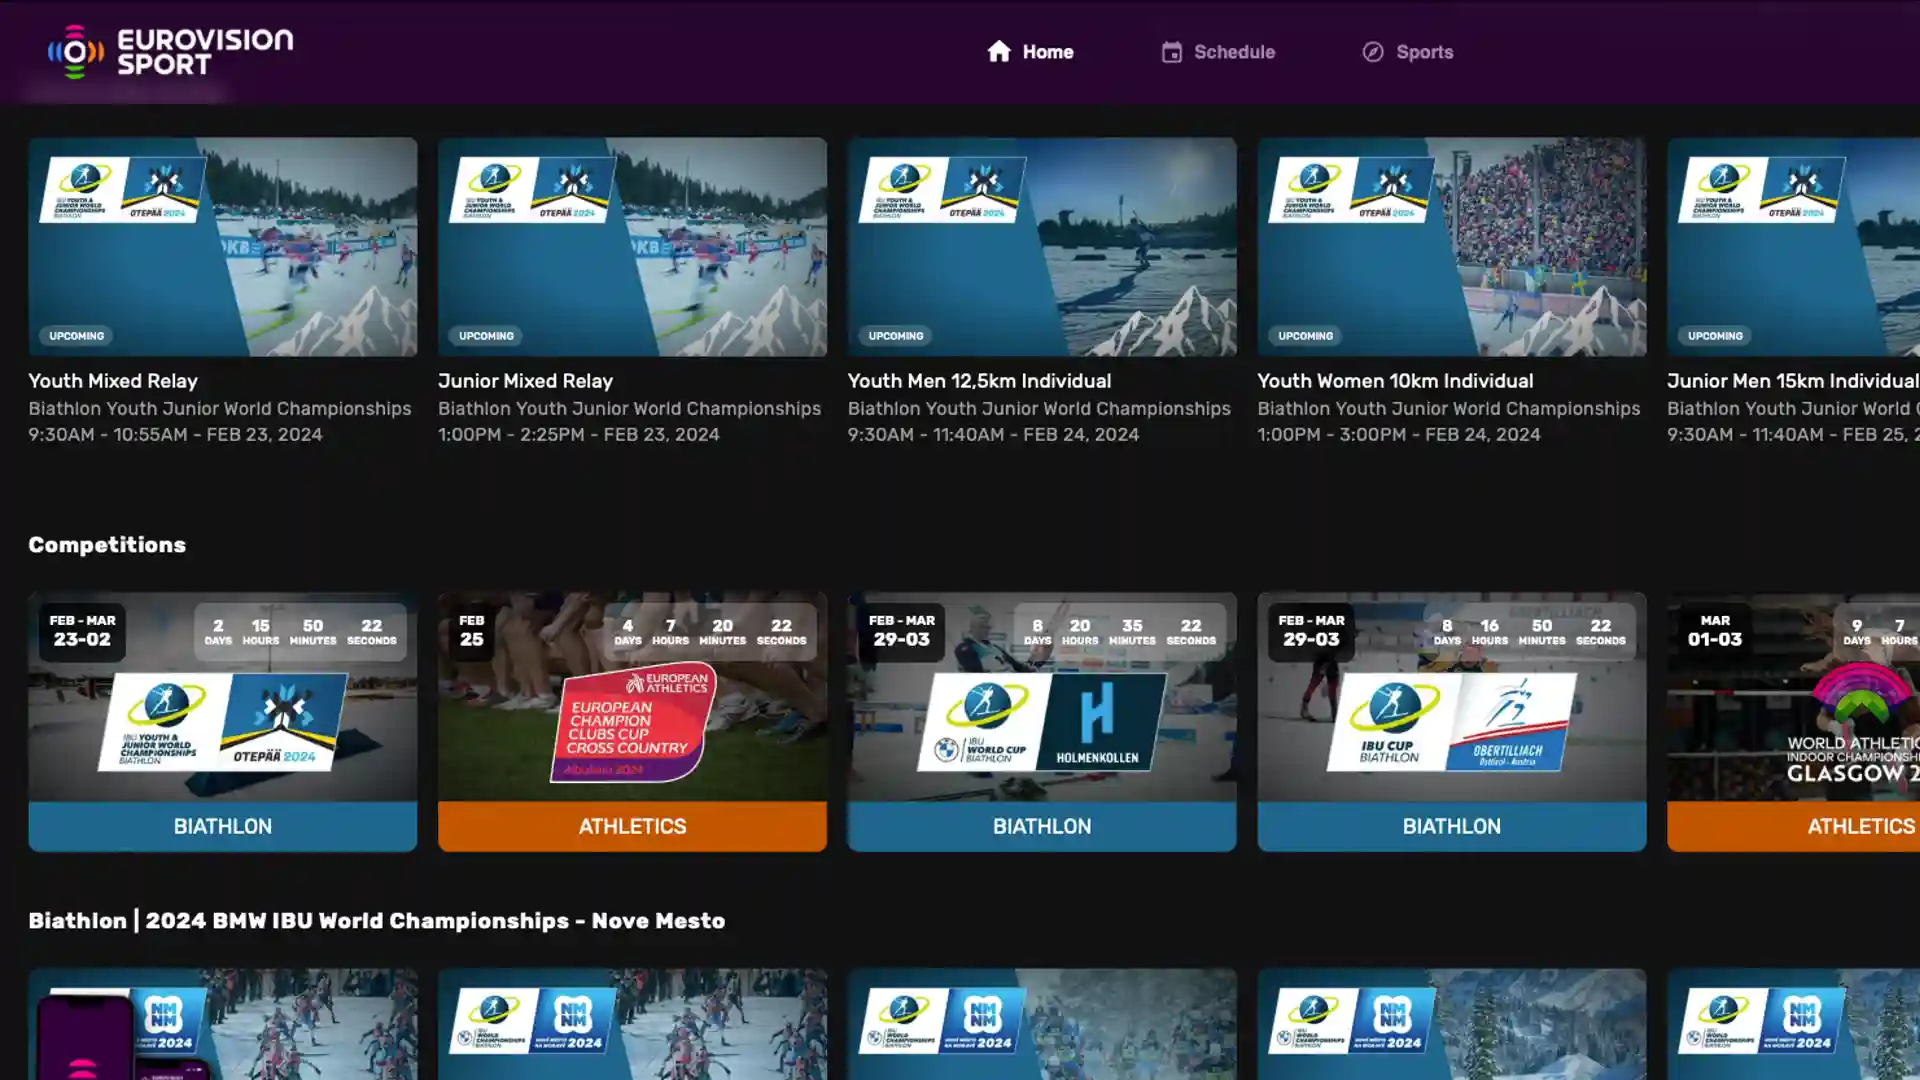
Task: Click the FEB 25 Cross Country competition card
Action: (632, 720)
